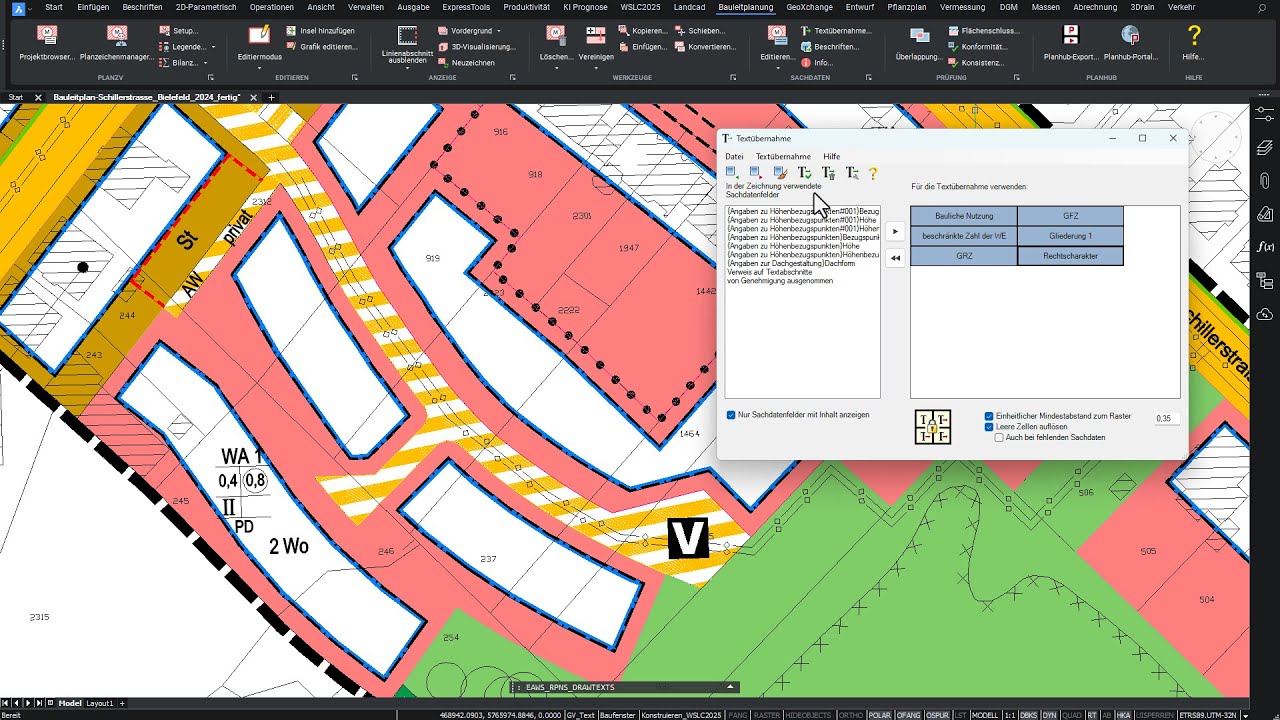This screenshot has height=720, width=1280.
Task: Click Info... in Sachdaten group
Action: pyautogui.click(x=817, y=62)
